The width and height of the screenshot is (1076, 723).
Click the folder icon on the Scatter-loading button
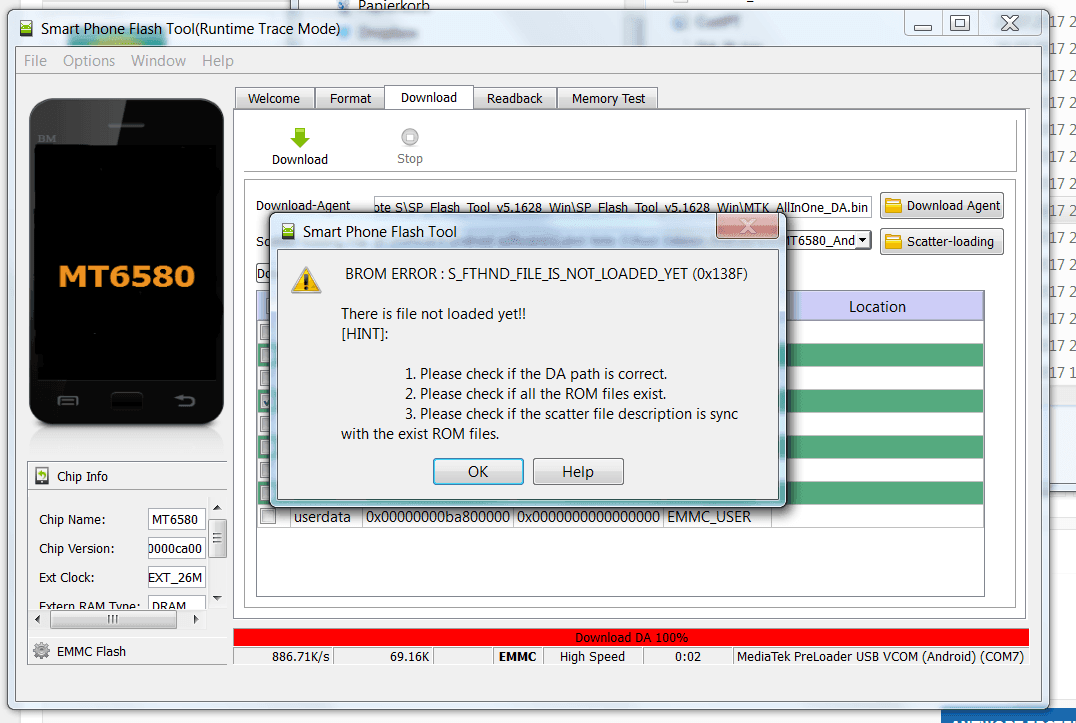[x=893, y=241]
